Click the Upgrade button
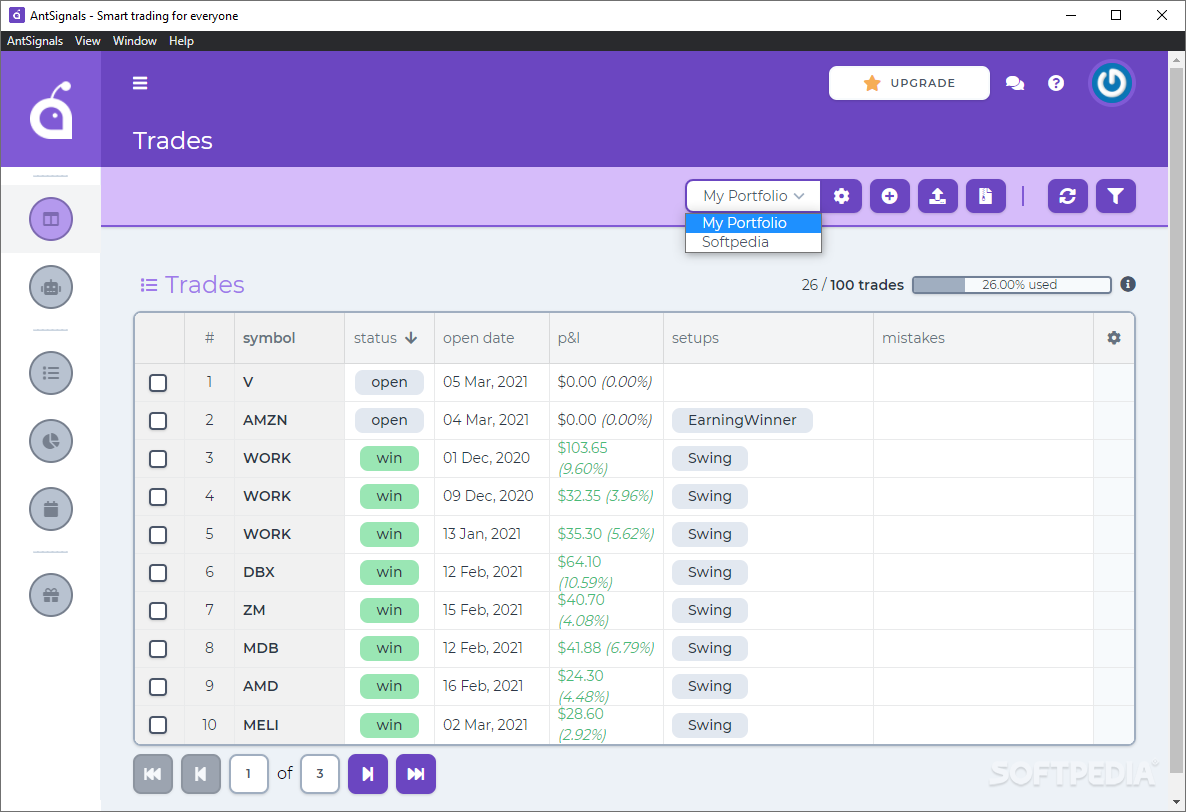 tap(909, 83)
